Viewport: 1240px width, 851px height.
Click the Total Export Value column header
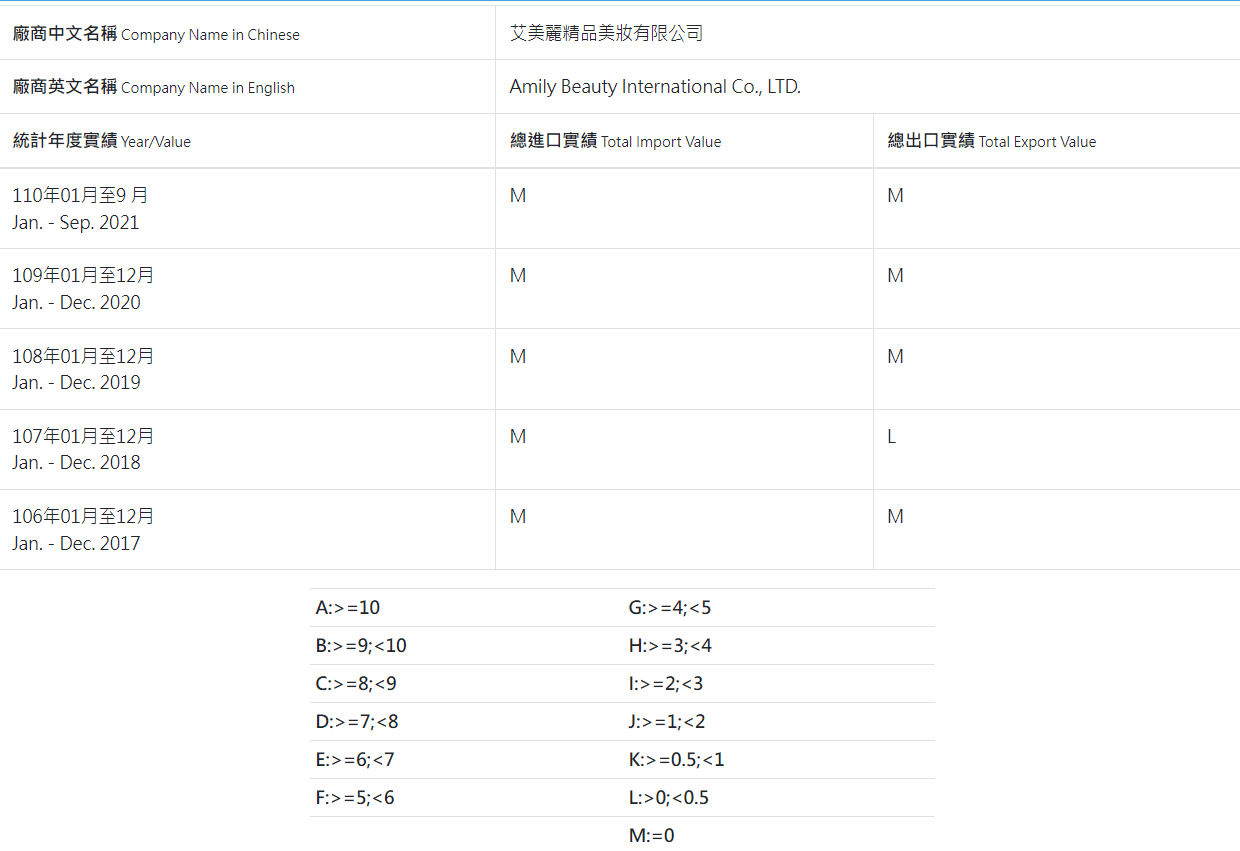tap(991, 141)
